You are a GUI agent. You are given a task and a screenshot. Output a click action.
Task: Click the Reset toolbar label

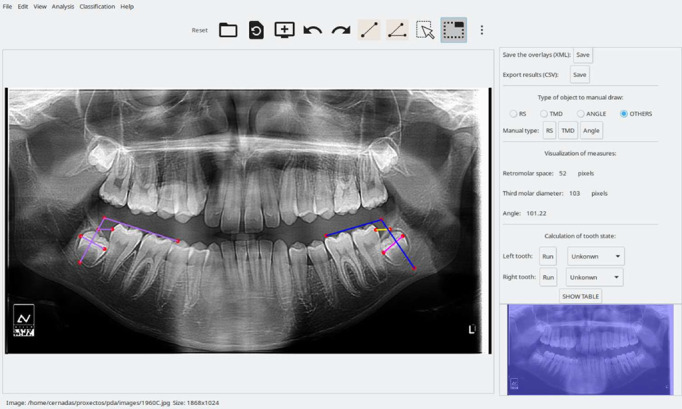pyautogui.click(x=200, y=30)
